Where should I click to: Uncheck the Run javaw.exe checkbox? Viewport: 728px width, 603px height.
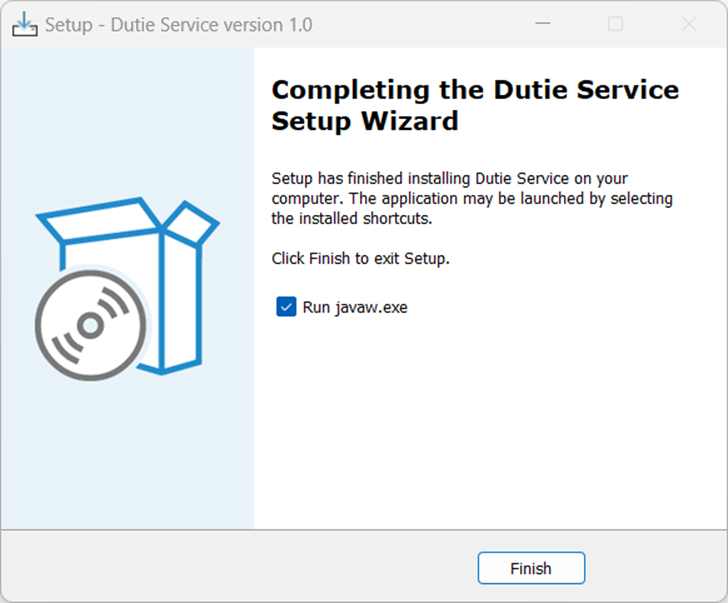286,307
